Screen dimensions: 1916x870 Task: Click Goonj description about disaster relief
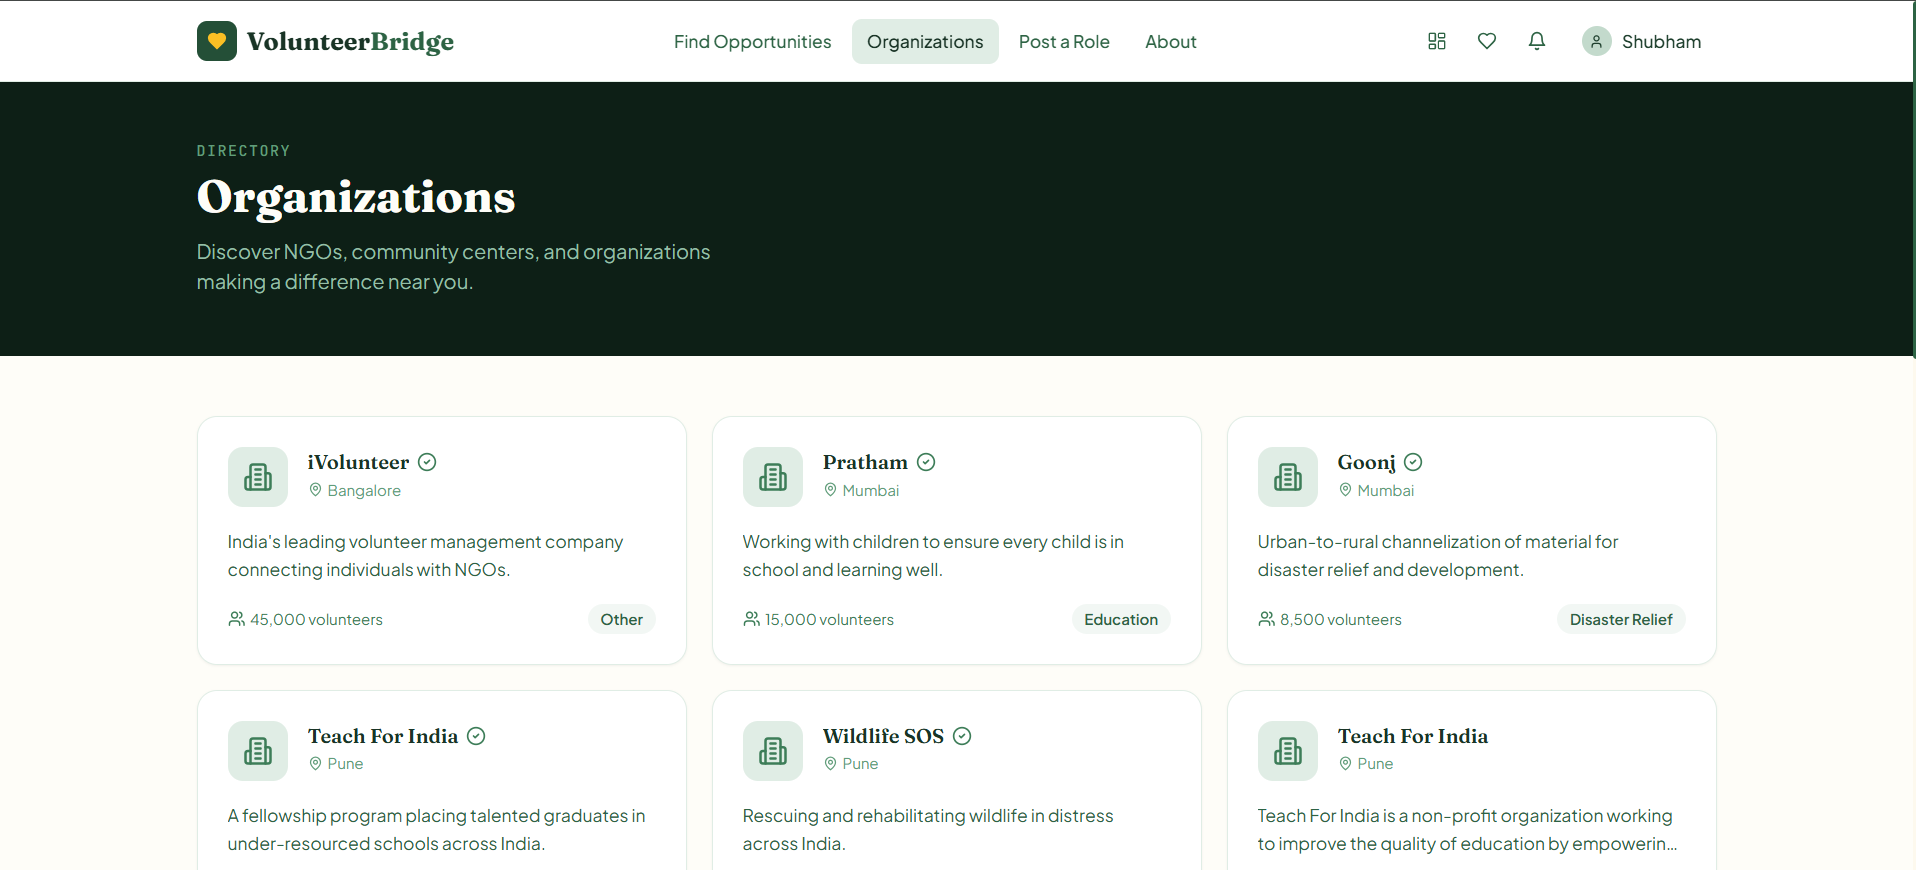[x=1438, y=556]
